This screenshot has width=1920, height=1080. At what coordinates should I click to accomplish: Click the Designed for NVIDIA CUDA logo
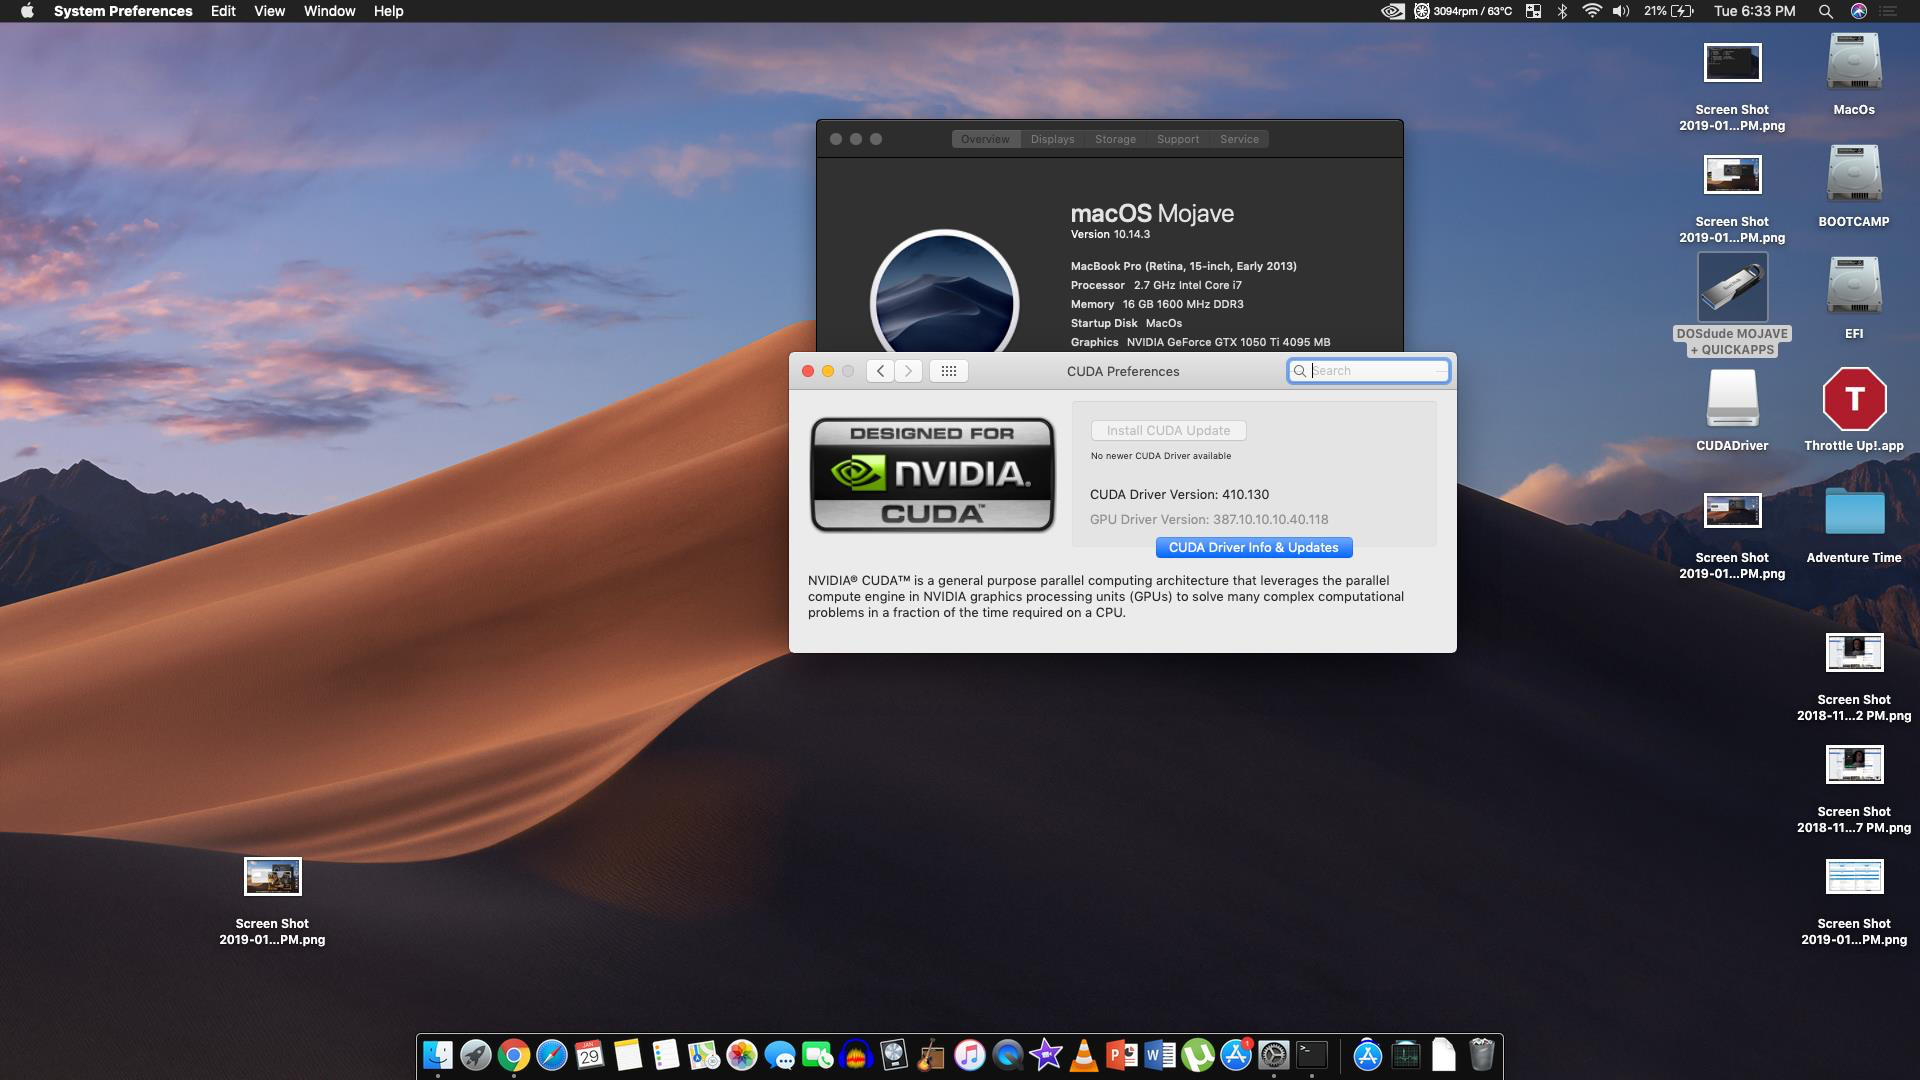click(x=932, y=474)
